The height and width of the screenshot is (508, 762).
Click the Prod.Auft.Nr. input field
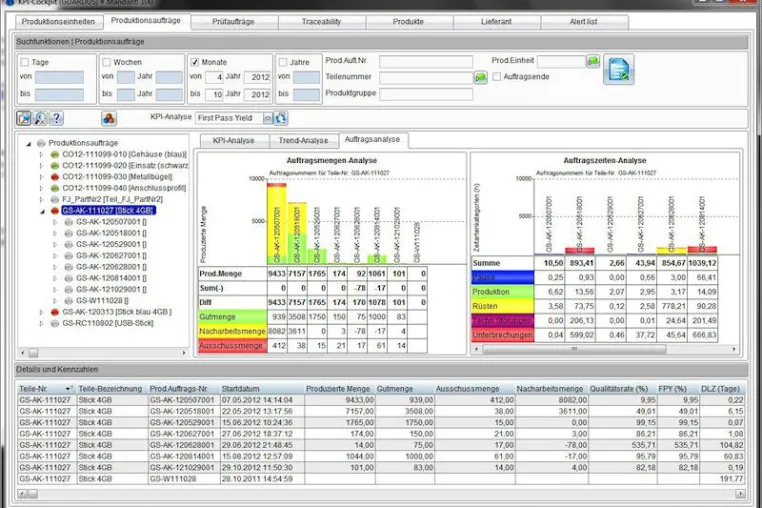point(426,62)
